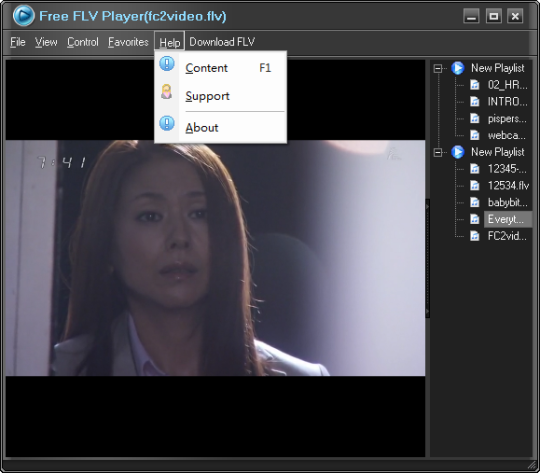Screen dimensions: 540x473
Task: Select the 02_HR... playlist entry
Action: click(507, 85)
